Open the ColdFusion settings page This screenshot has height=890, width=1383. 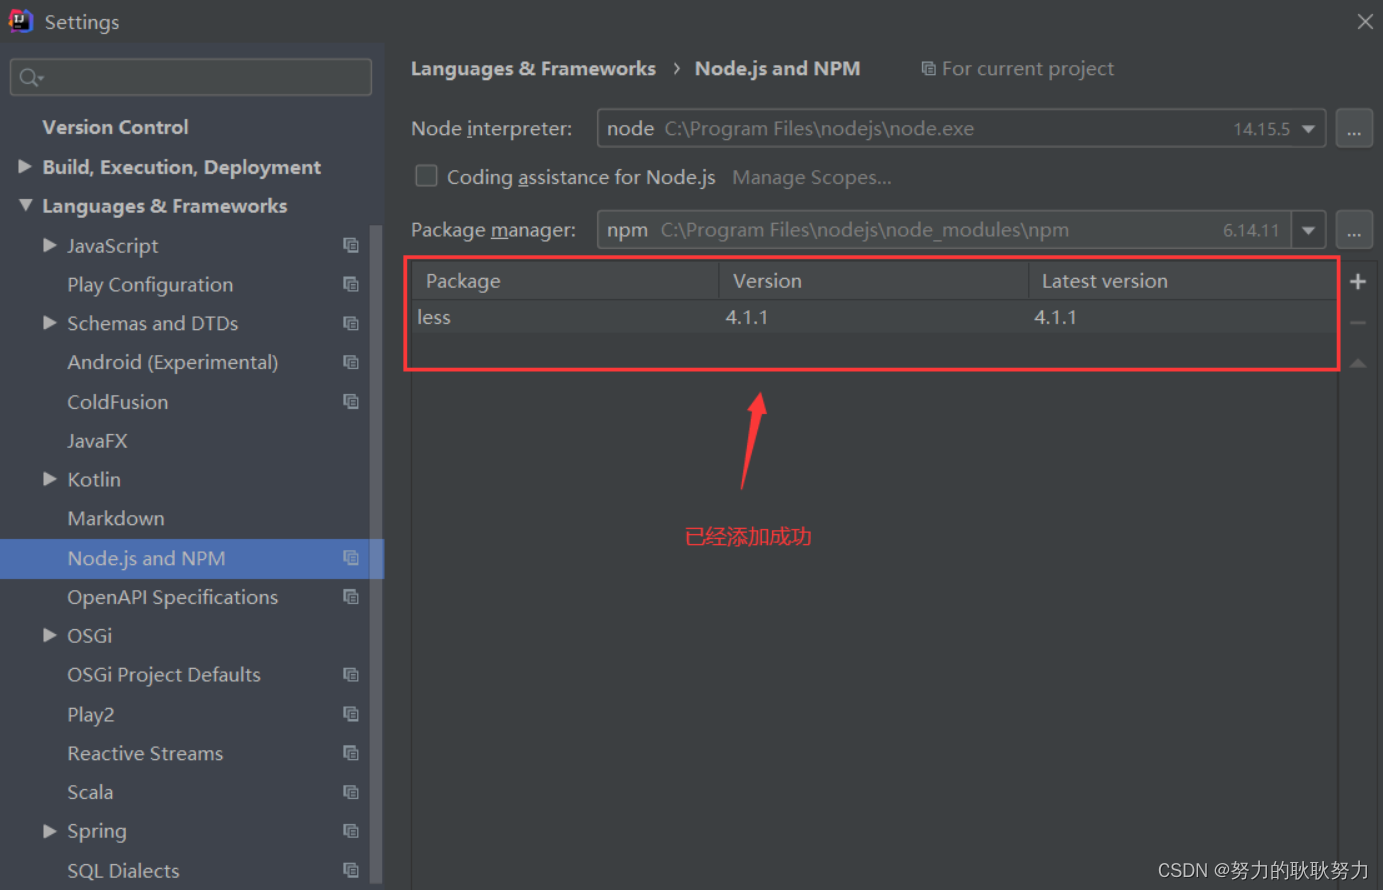(117, 402)
